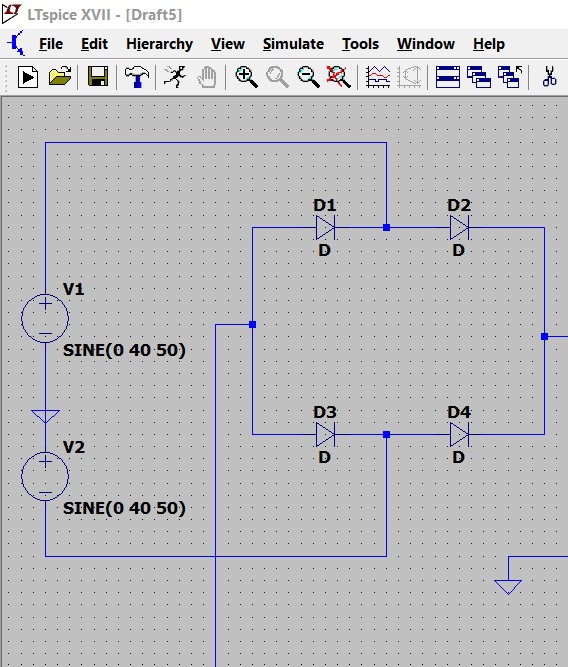Image resolution: width=568 pixels, height=667 pixels.
Task: Open Control Panel via the hammer icon
Action: click(x=137, y=77)
